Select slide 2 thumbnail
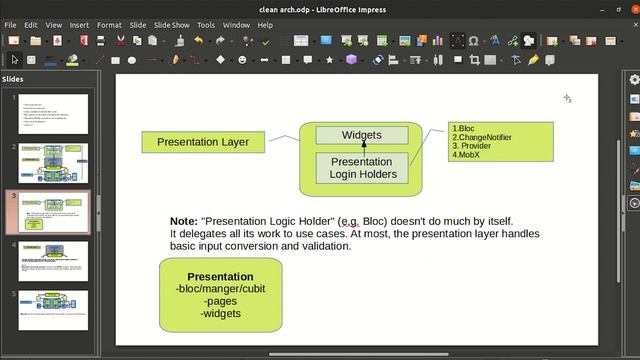Viewport: 640px width, 360px height. pyautogui.click(x=53, y=163)
